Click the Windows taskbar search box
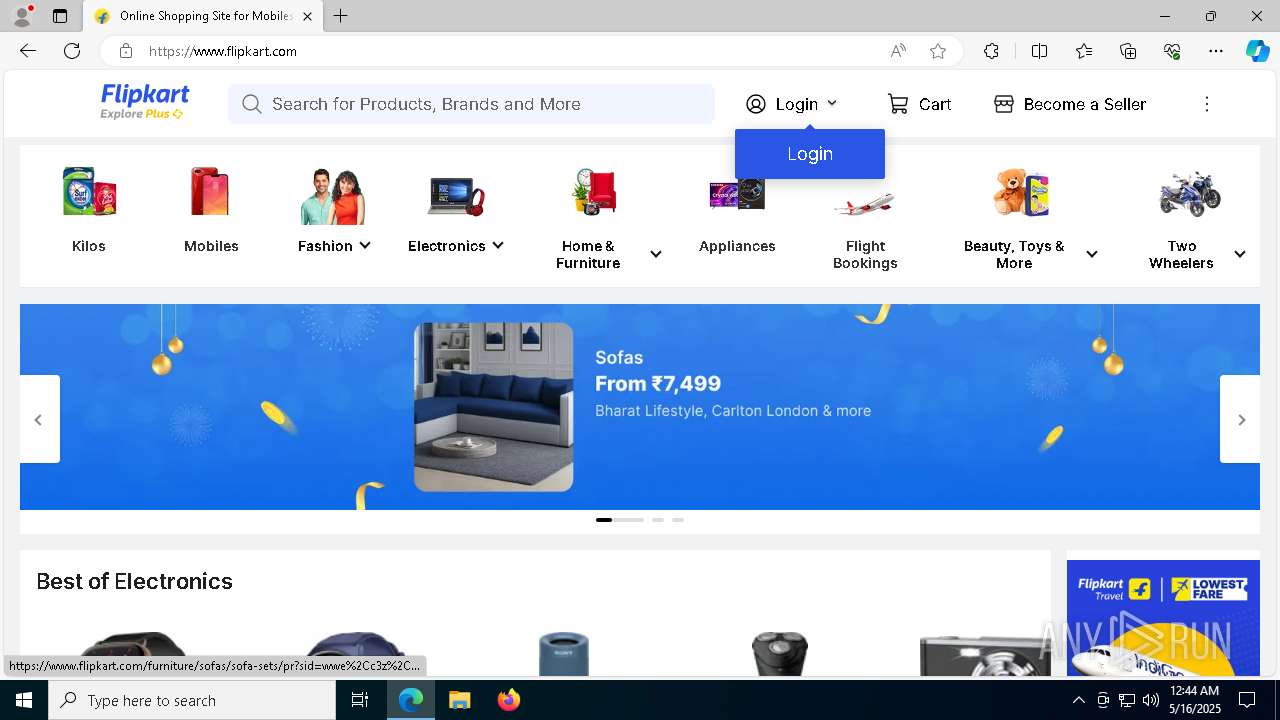 pos(192,700)
